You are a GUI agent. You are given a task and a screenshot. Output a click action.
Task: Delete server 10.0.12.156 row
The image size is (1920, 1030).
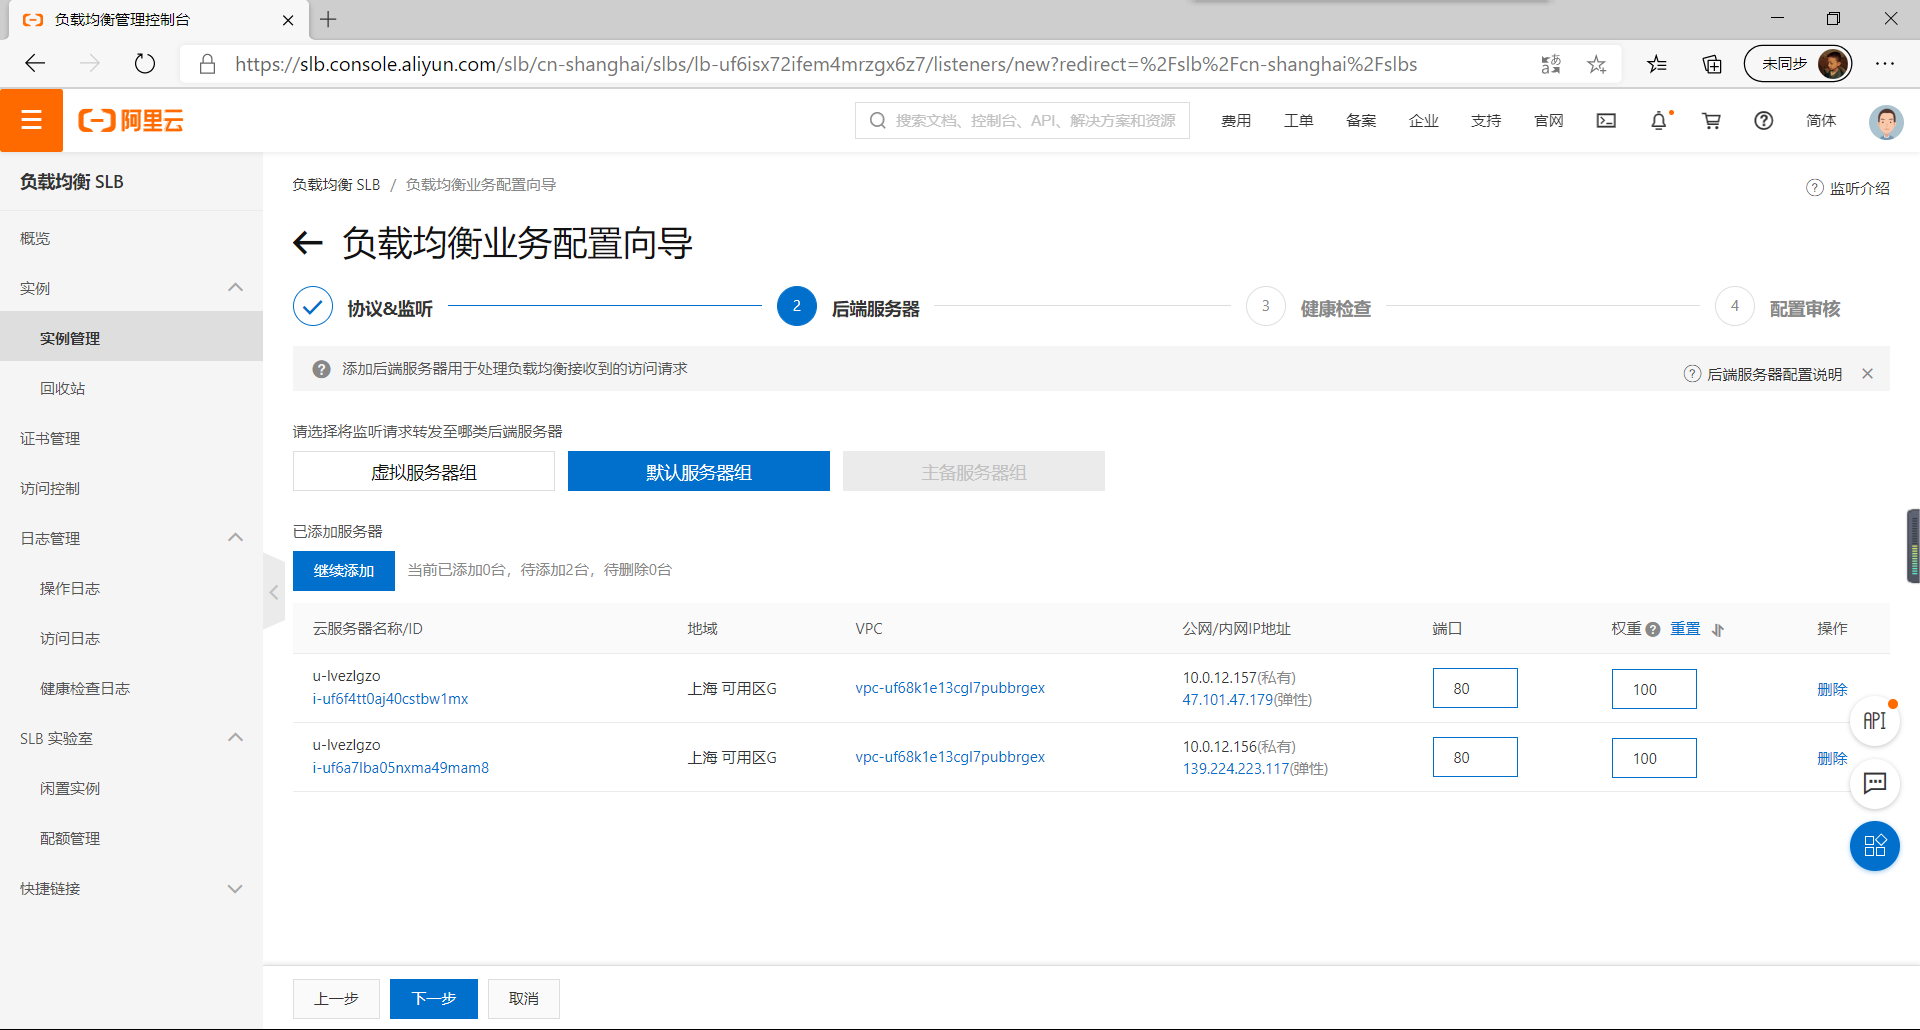[x=1832, y=758]
